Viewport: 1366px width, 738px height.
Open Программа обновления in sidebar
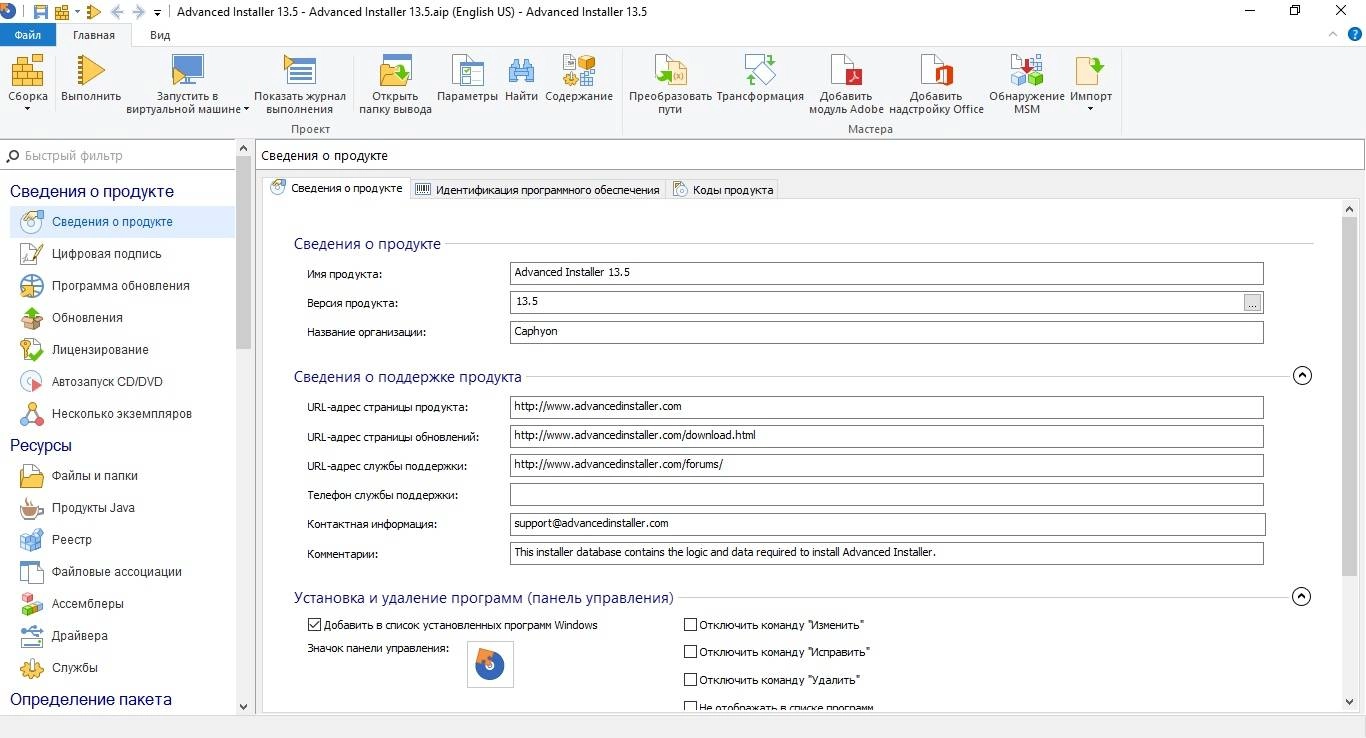pyautogui.click(x=122, y=286)
